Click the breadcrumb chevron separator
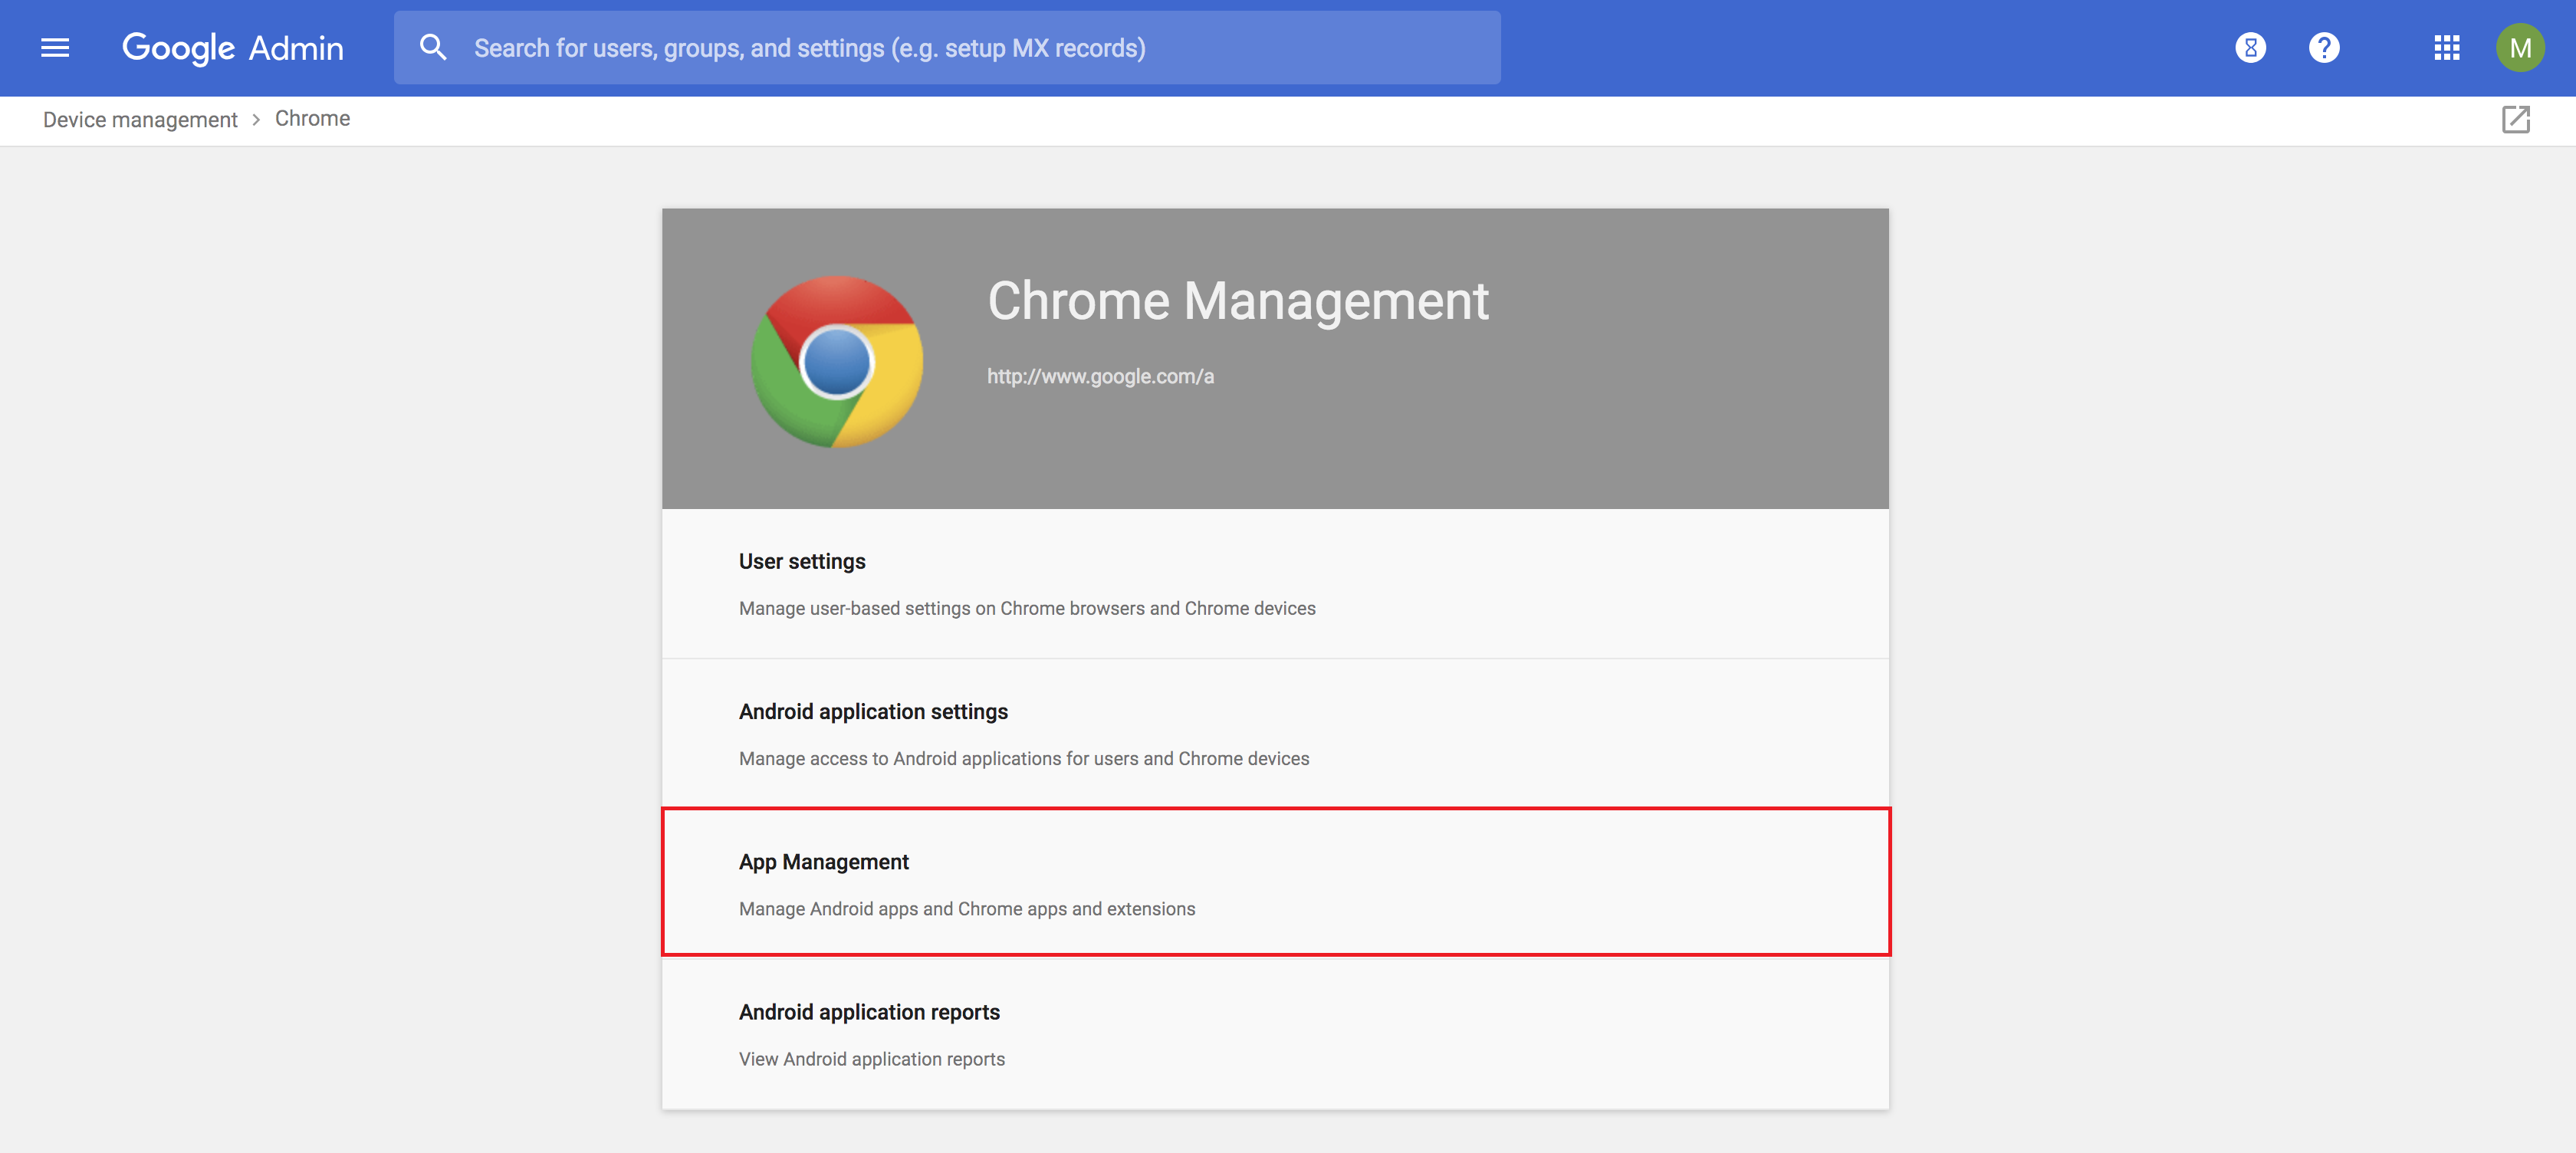This screenshot has height=1153, width=2576. 256,120
